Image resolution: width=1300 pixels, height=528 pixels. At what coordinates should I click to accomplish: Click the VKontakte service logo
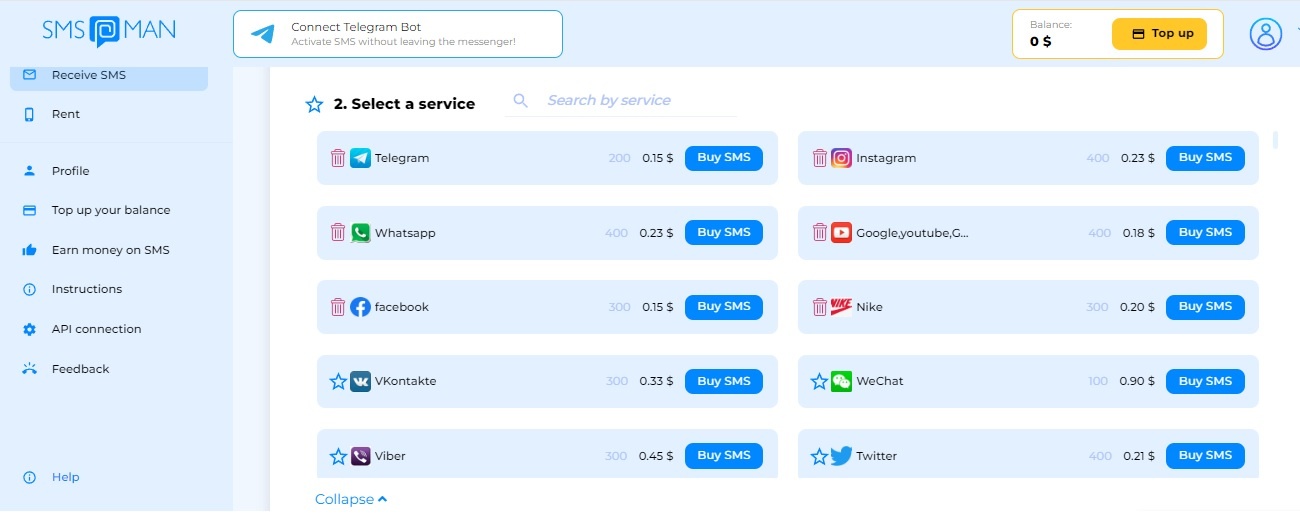(360, 381)
